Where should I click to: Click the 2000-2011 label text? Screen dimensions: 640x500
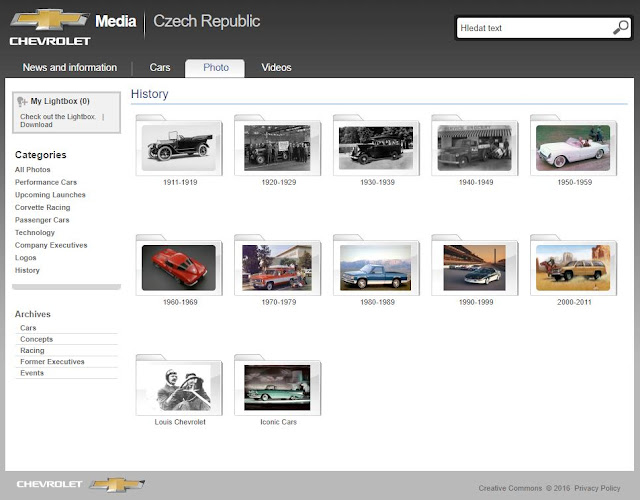tap(574, 302)
